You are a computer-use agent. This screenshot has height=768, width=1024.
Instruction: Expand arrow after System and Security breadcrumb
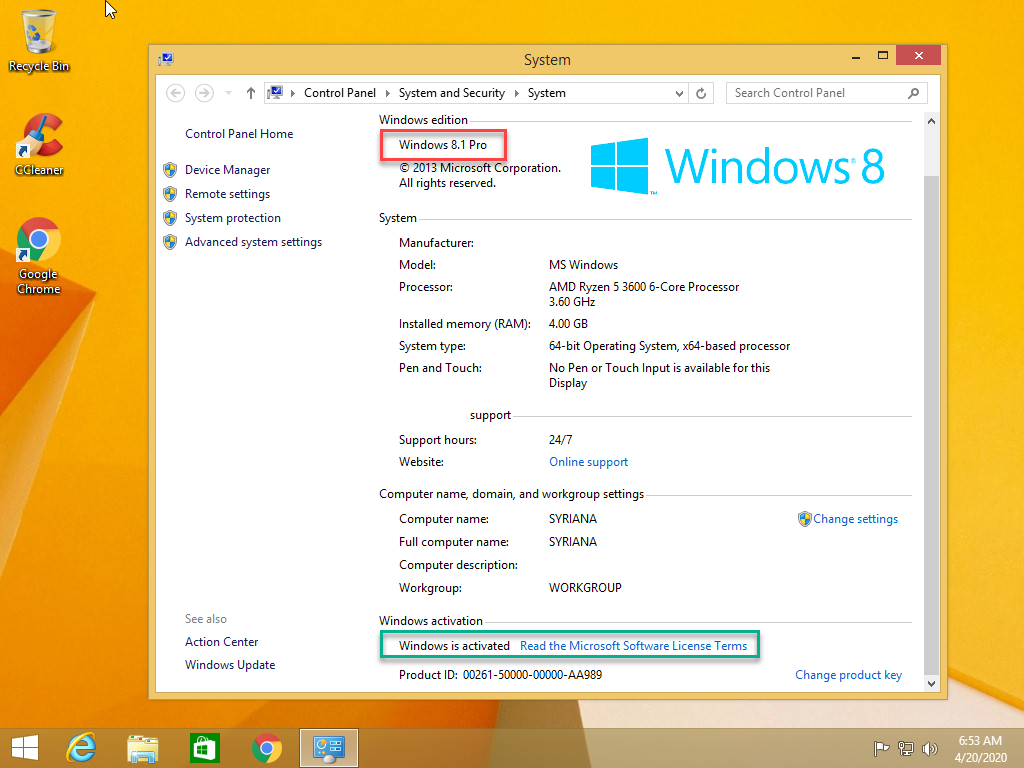tap(516, 93)
